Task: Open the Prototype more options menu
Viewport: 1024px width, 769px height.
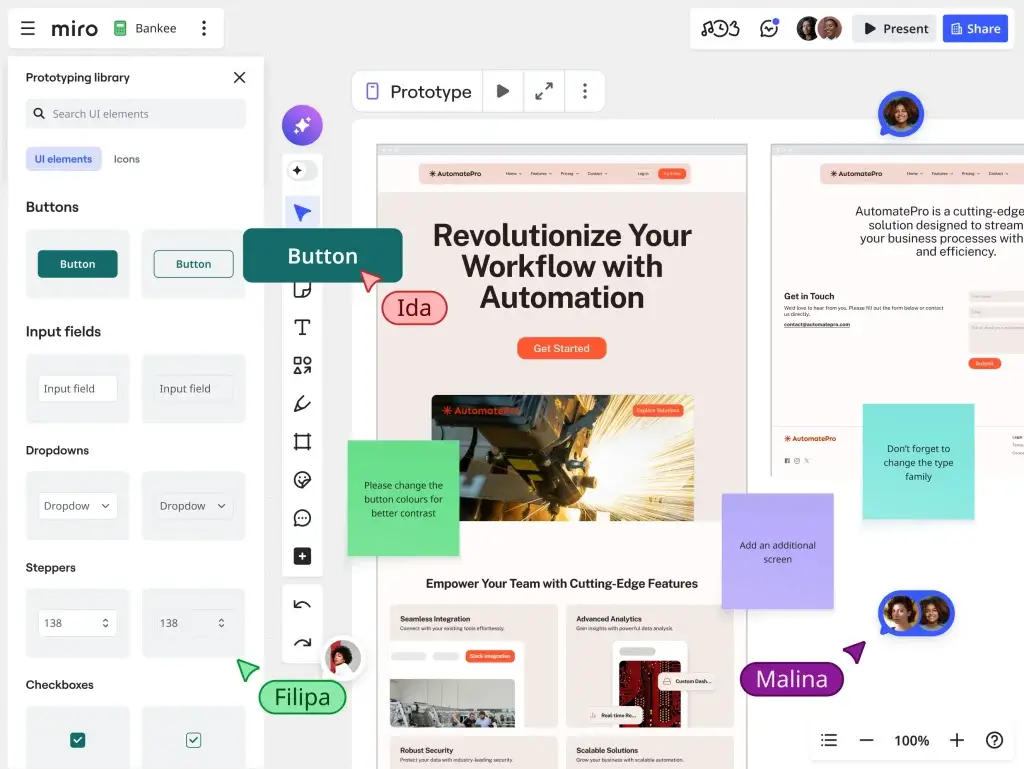Action: [x=584, y=91]
